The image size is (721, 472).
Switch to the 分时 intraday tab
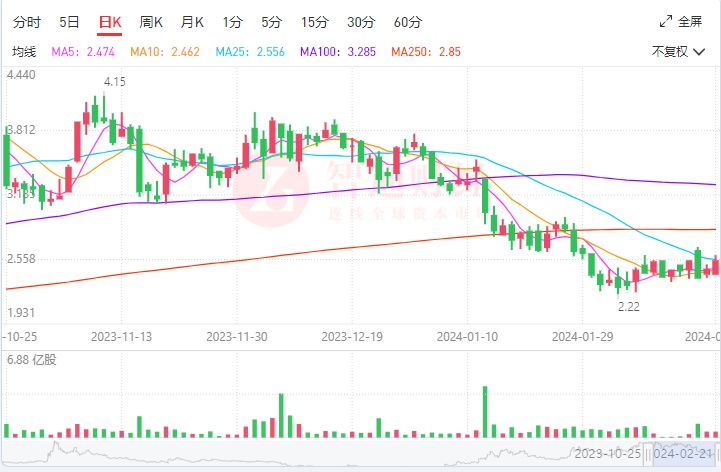click(26, 22)
